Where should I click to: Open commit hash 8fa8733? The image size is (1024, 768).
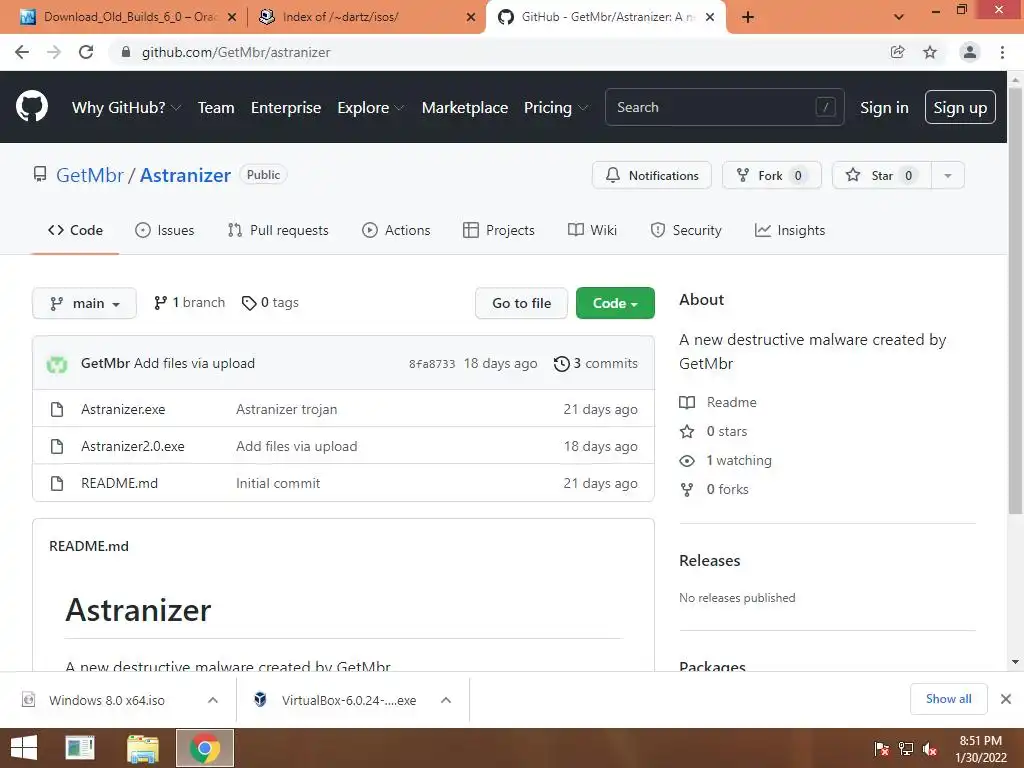[x=432, y=364]
